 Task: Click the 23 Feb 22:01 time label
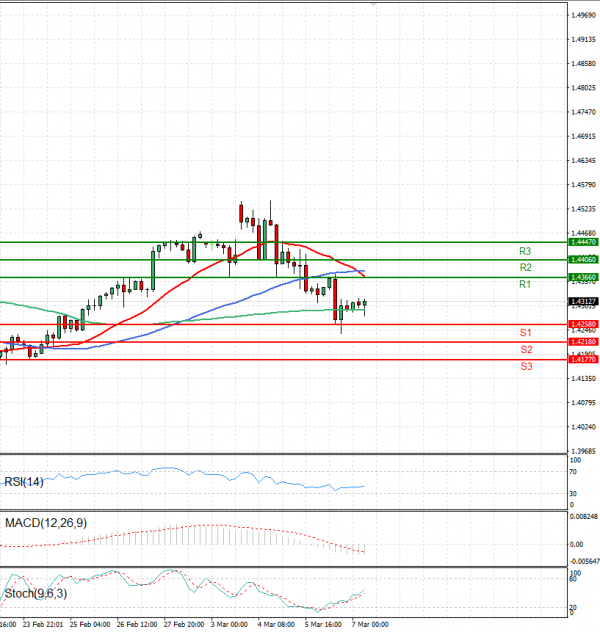[x=43, y=624]
